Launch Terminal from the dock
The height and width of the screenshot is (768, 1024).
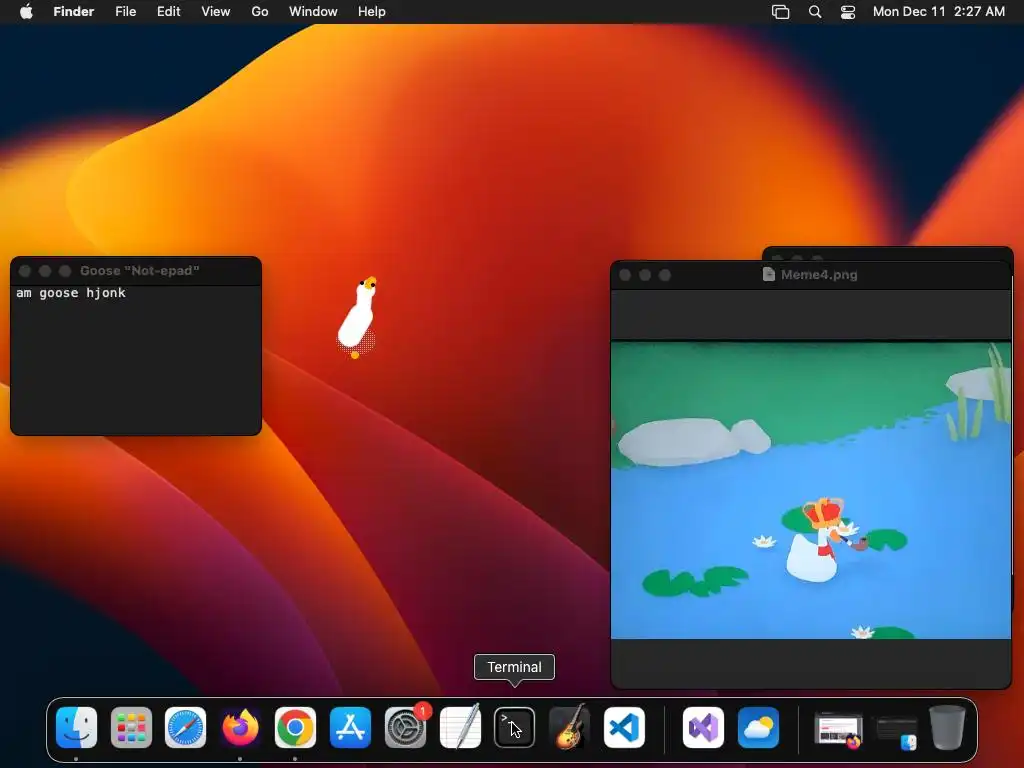click(x=515, y=728)
